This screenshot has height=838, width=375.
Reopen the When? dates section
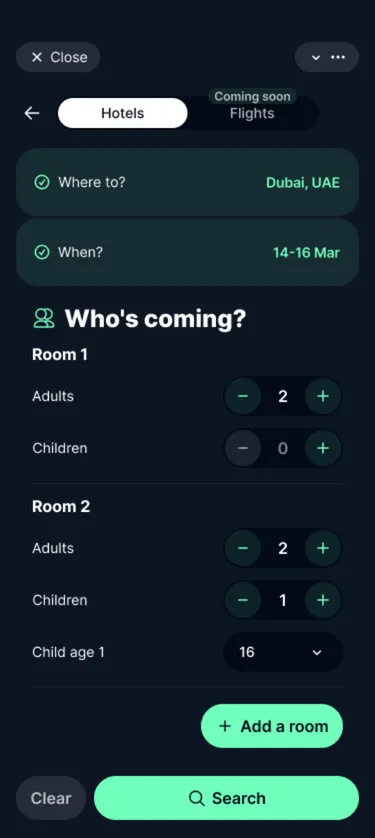point(188,252)
